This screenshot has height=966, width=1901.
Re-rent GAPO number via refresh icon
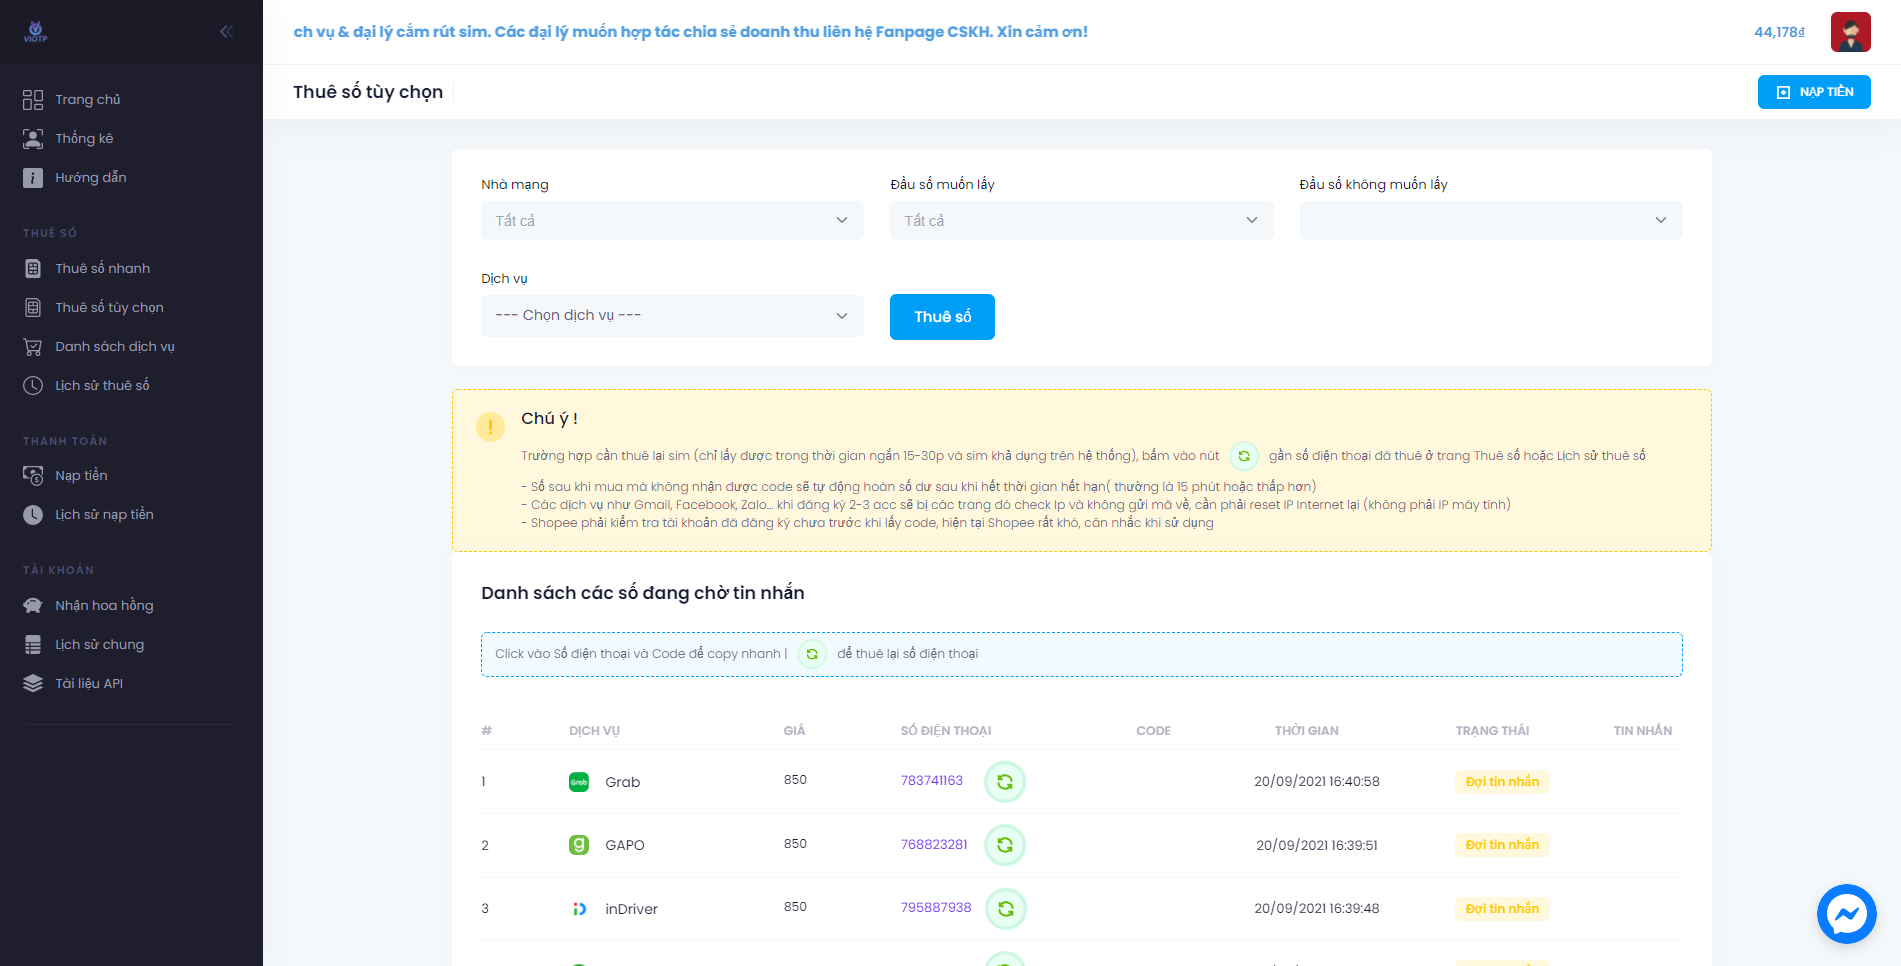pyautogui.click(x=1005, y=845)
